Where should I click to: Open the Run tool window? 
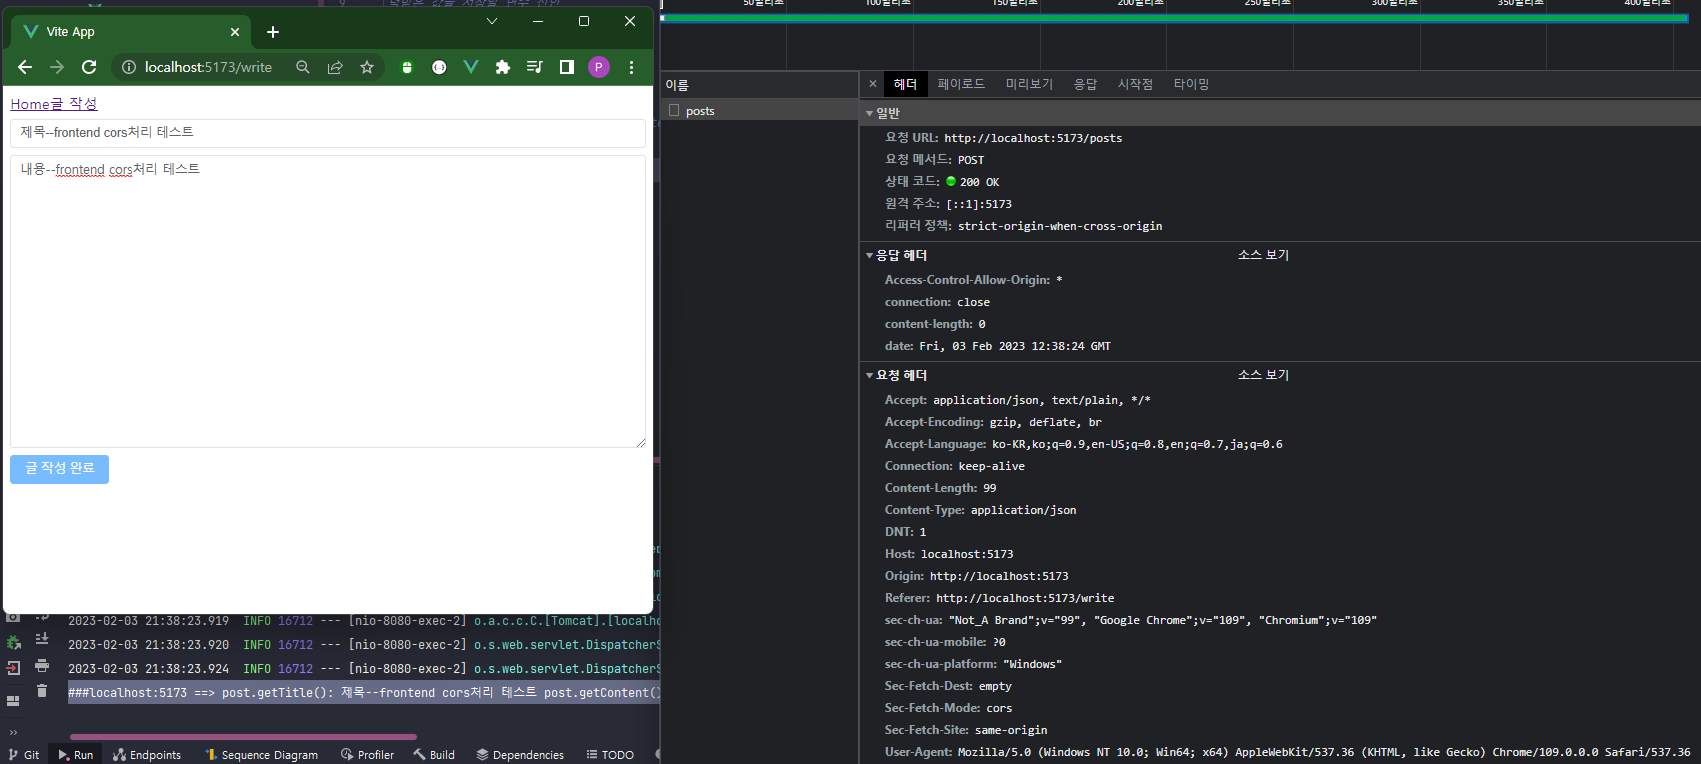[76, 755]
